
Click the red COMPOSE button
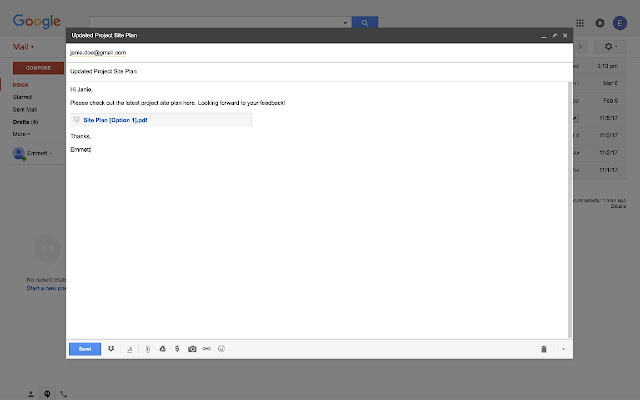point(38,68)
